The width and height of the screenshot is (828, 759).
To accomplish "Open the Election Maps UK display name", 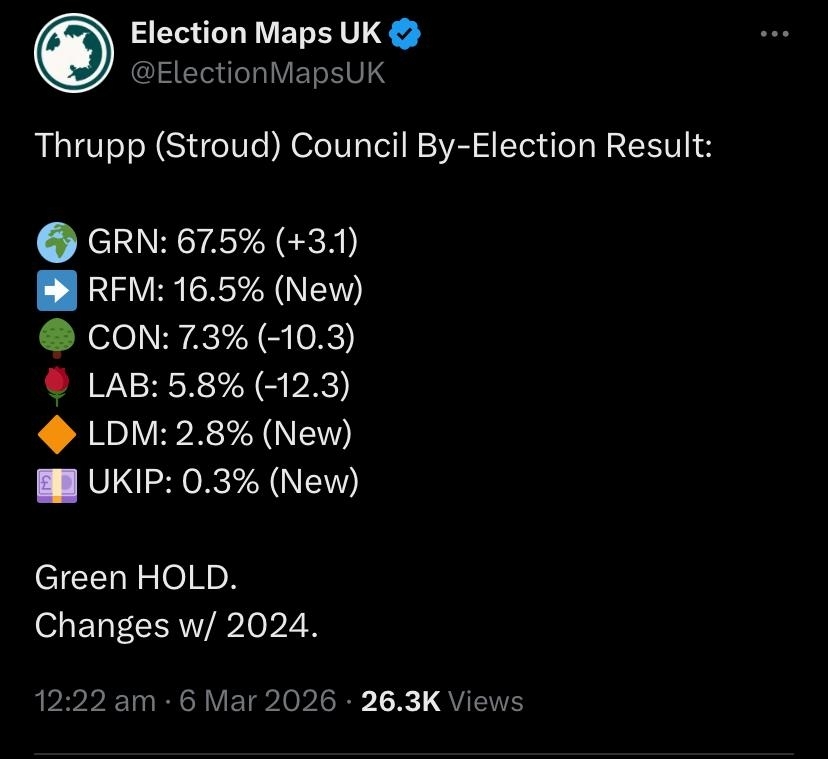I will 256,33.
